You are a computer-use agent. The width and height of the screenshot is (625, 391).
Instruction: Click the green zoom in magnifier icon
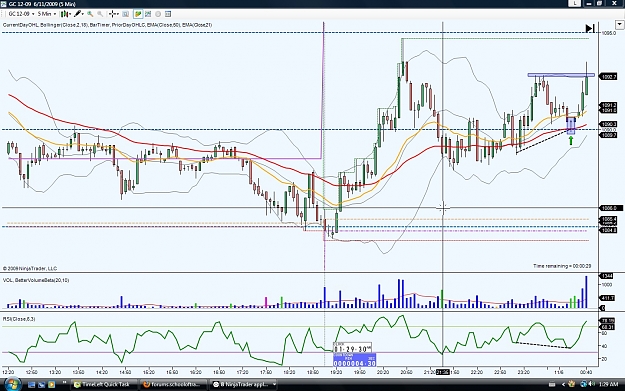pyautogui.click(x=90, y=14)
